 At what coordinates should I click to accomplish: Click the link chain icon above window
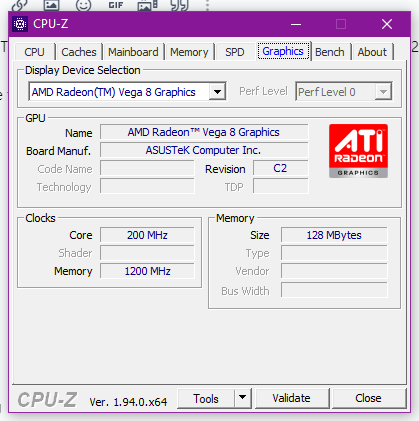(19, 5)
